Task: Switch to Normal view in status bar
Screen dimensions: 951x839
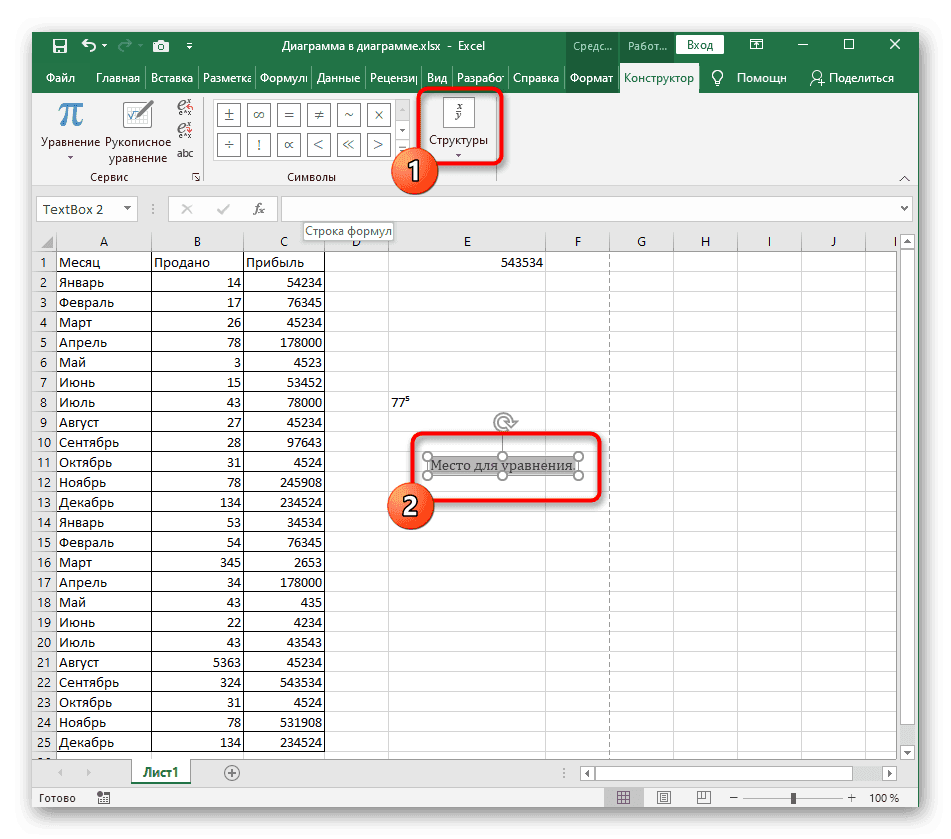Action: 624,798
